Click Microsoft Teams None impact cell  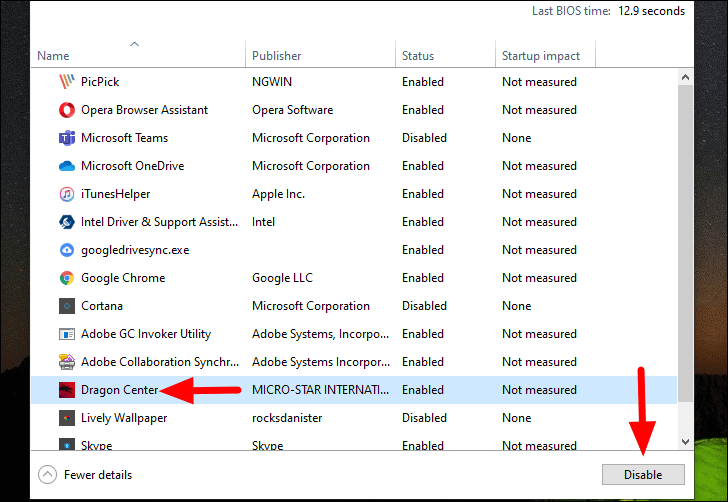coord(516,138)
